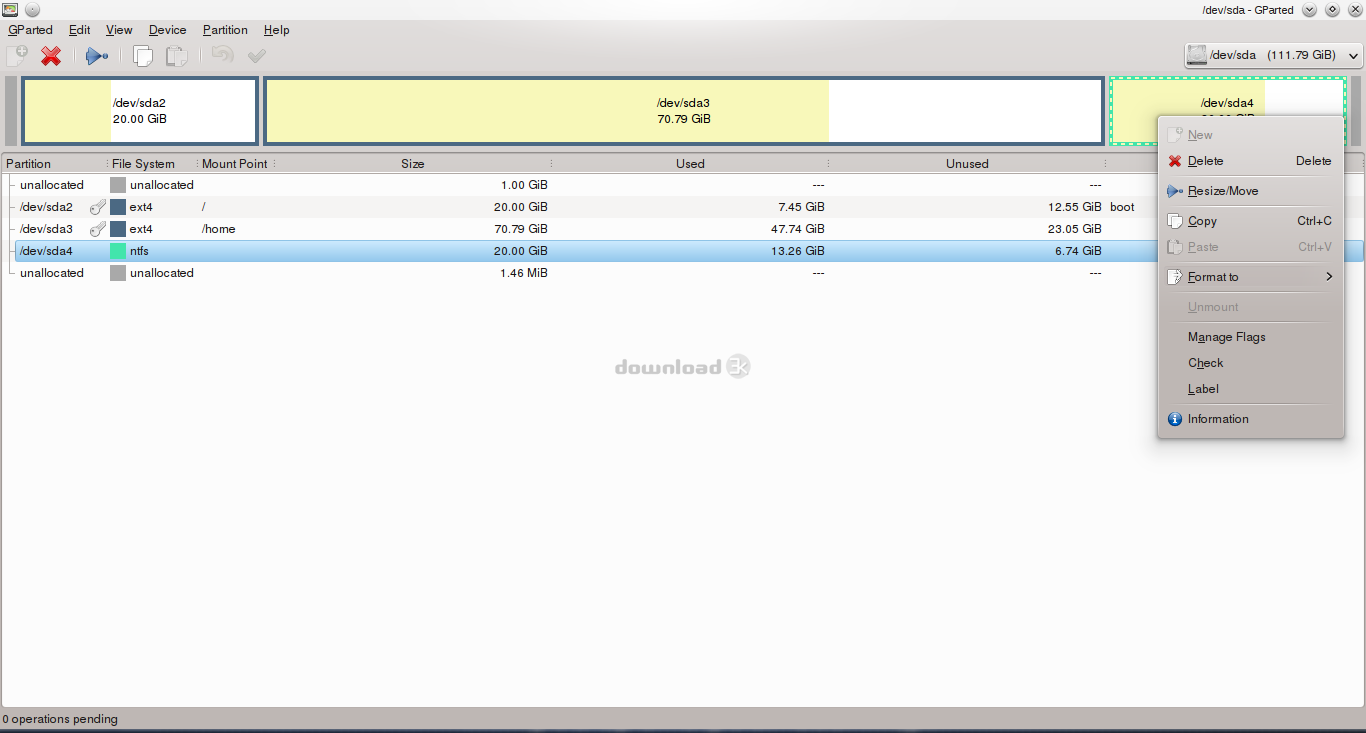The image size is (1366, 733).
Task: Click the Resize/Move toolbar icon
Action: 97,56
